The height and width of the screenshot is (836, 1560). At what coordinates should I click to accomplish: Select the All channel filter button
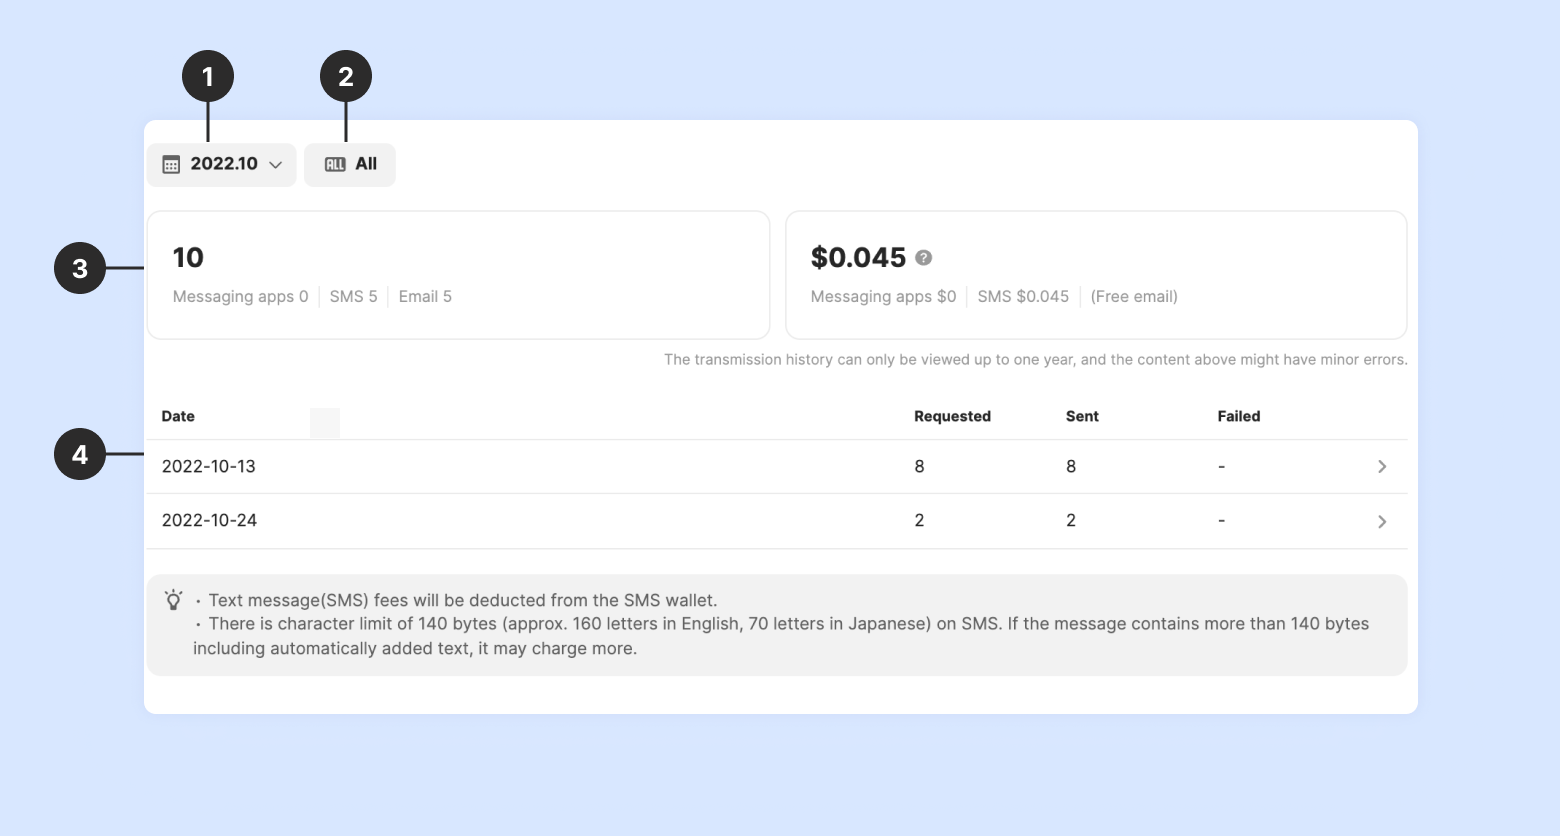350,164
